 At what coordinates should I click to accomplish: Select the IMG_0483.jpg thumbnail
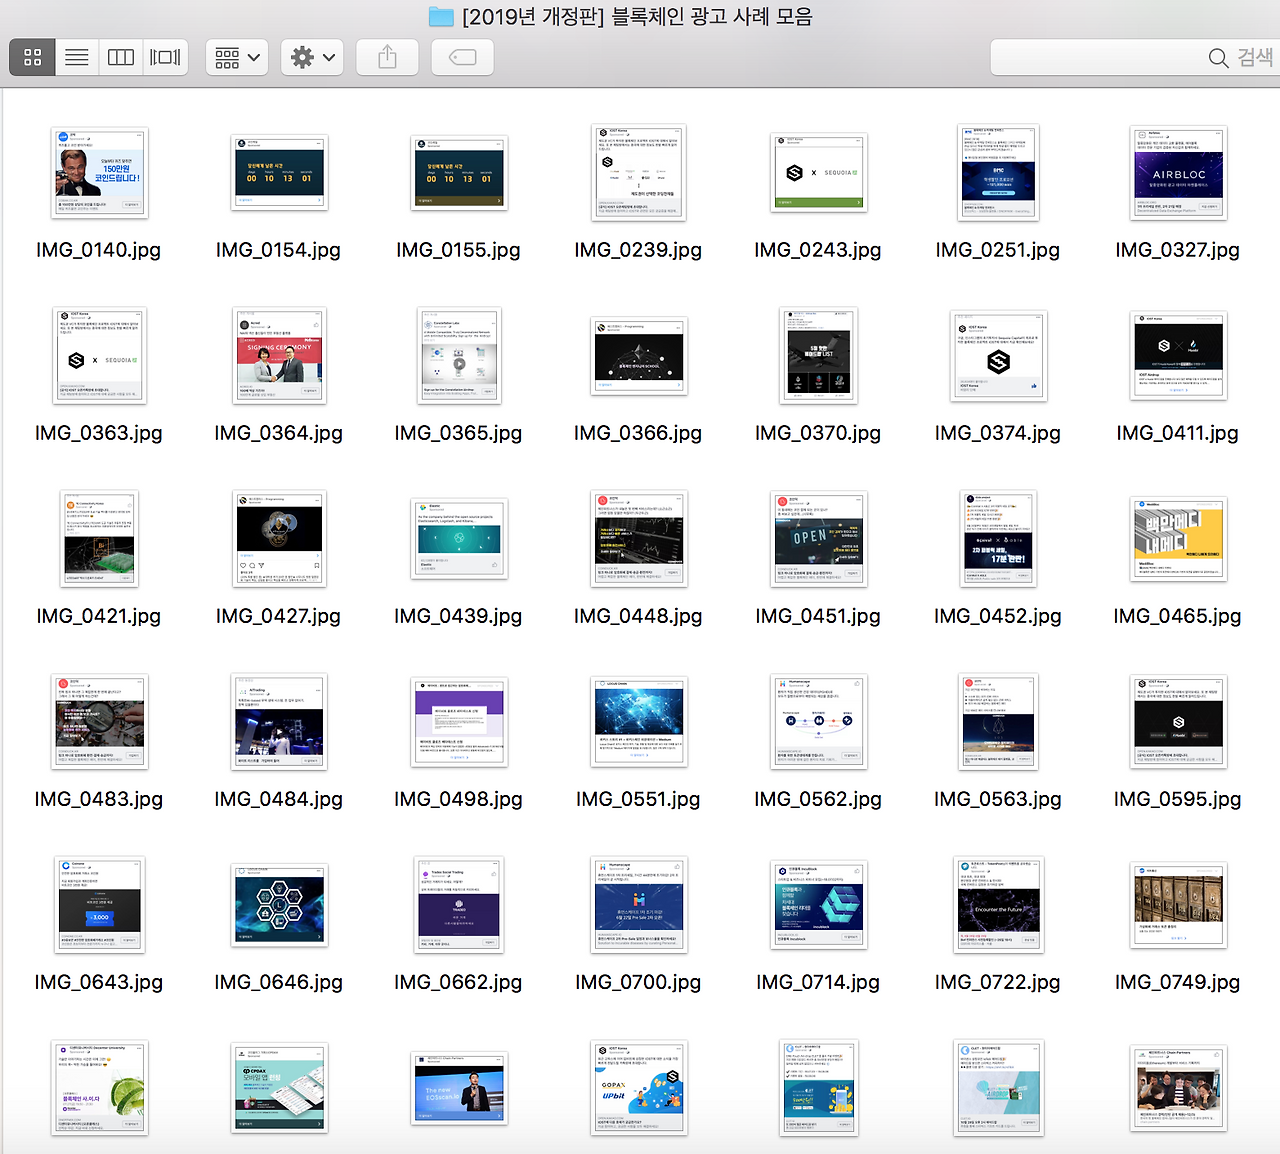[99, 721]
